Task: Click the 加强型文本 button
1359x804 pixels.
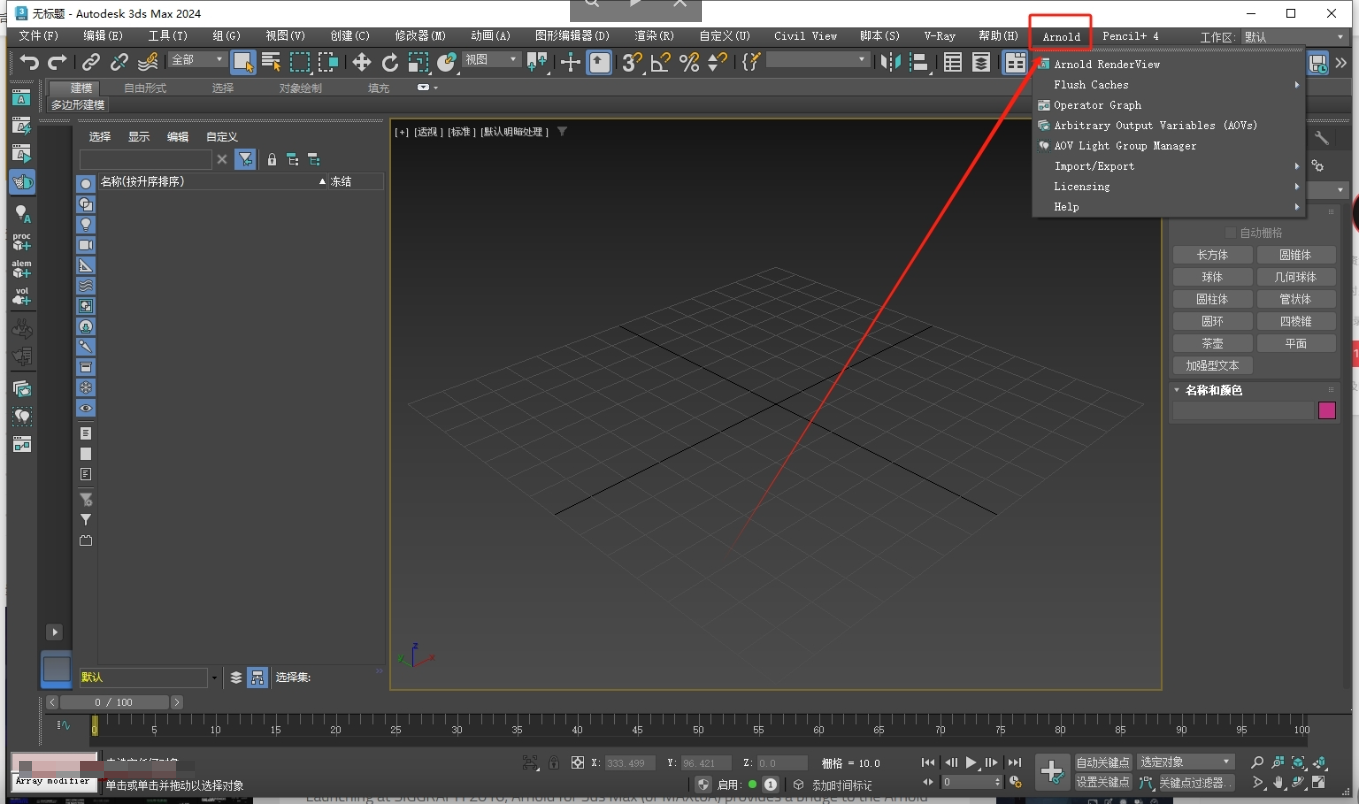Action: click(x=1212, y=365)
